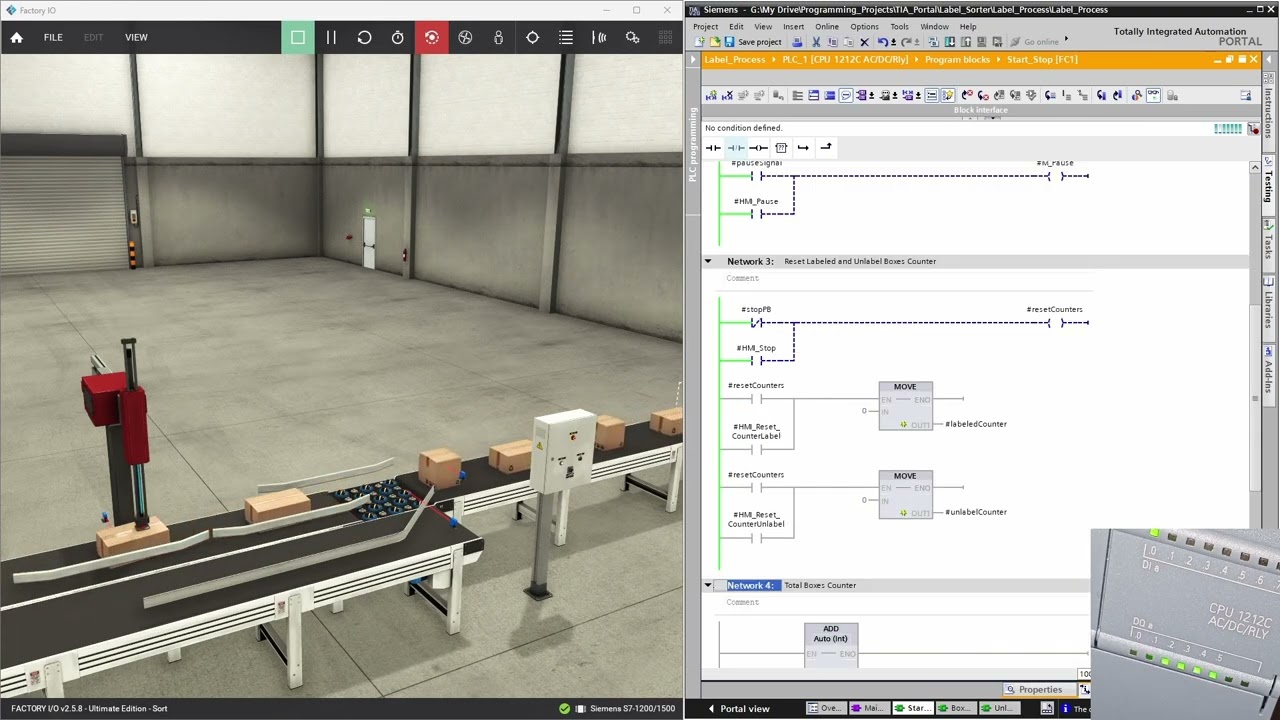Open Factory IO time scale control
The height and width of the screenshot is (720, 1280).
coord(398,37)
